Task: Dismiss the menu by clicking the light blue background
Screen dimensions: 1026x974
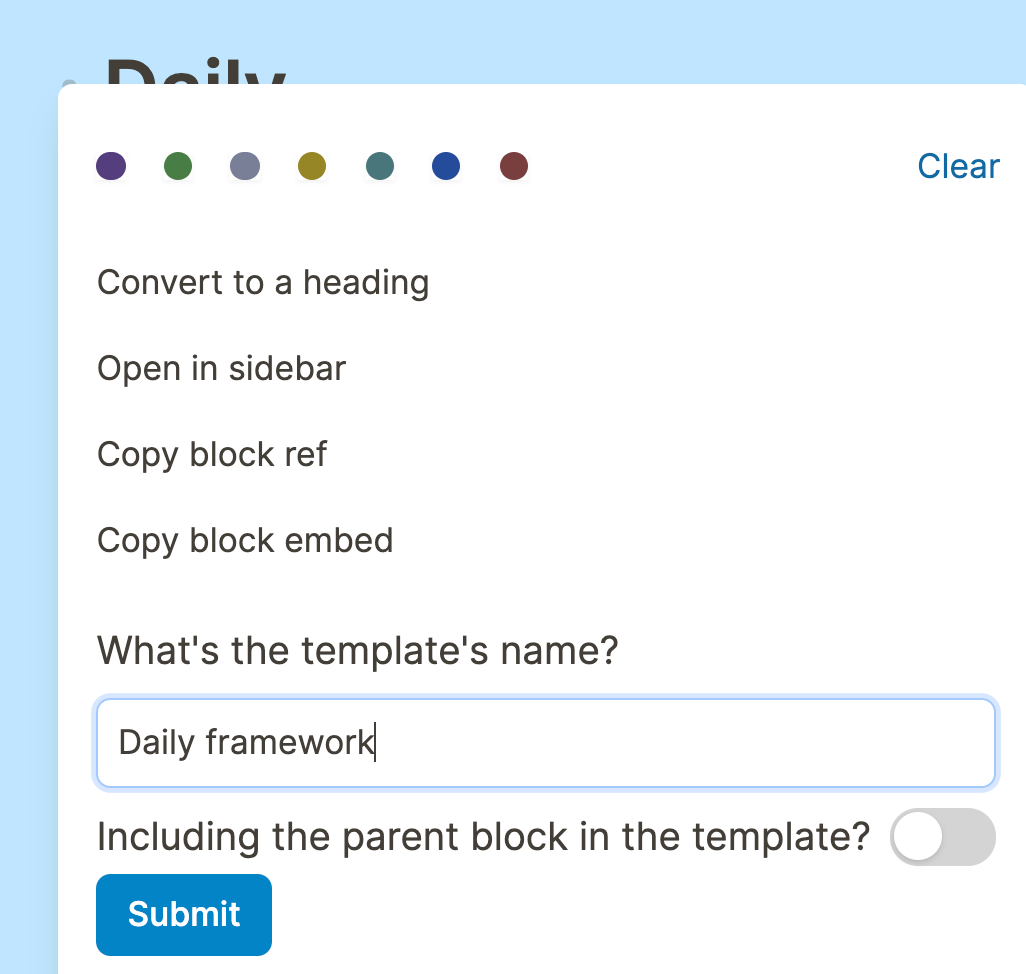Action: pyautogui.click(x=26, y=458)
